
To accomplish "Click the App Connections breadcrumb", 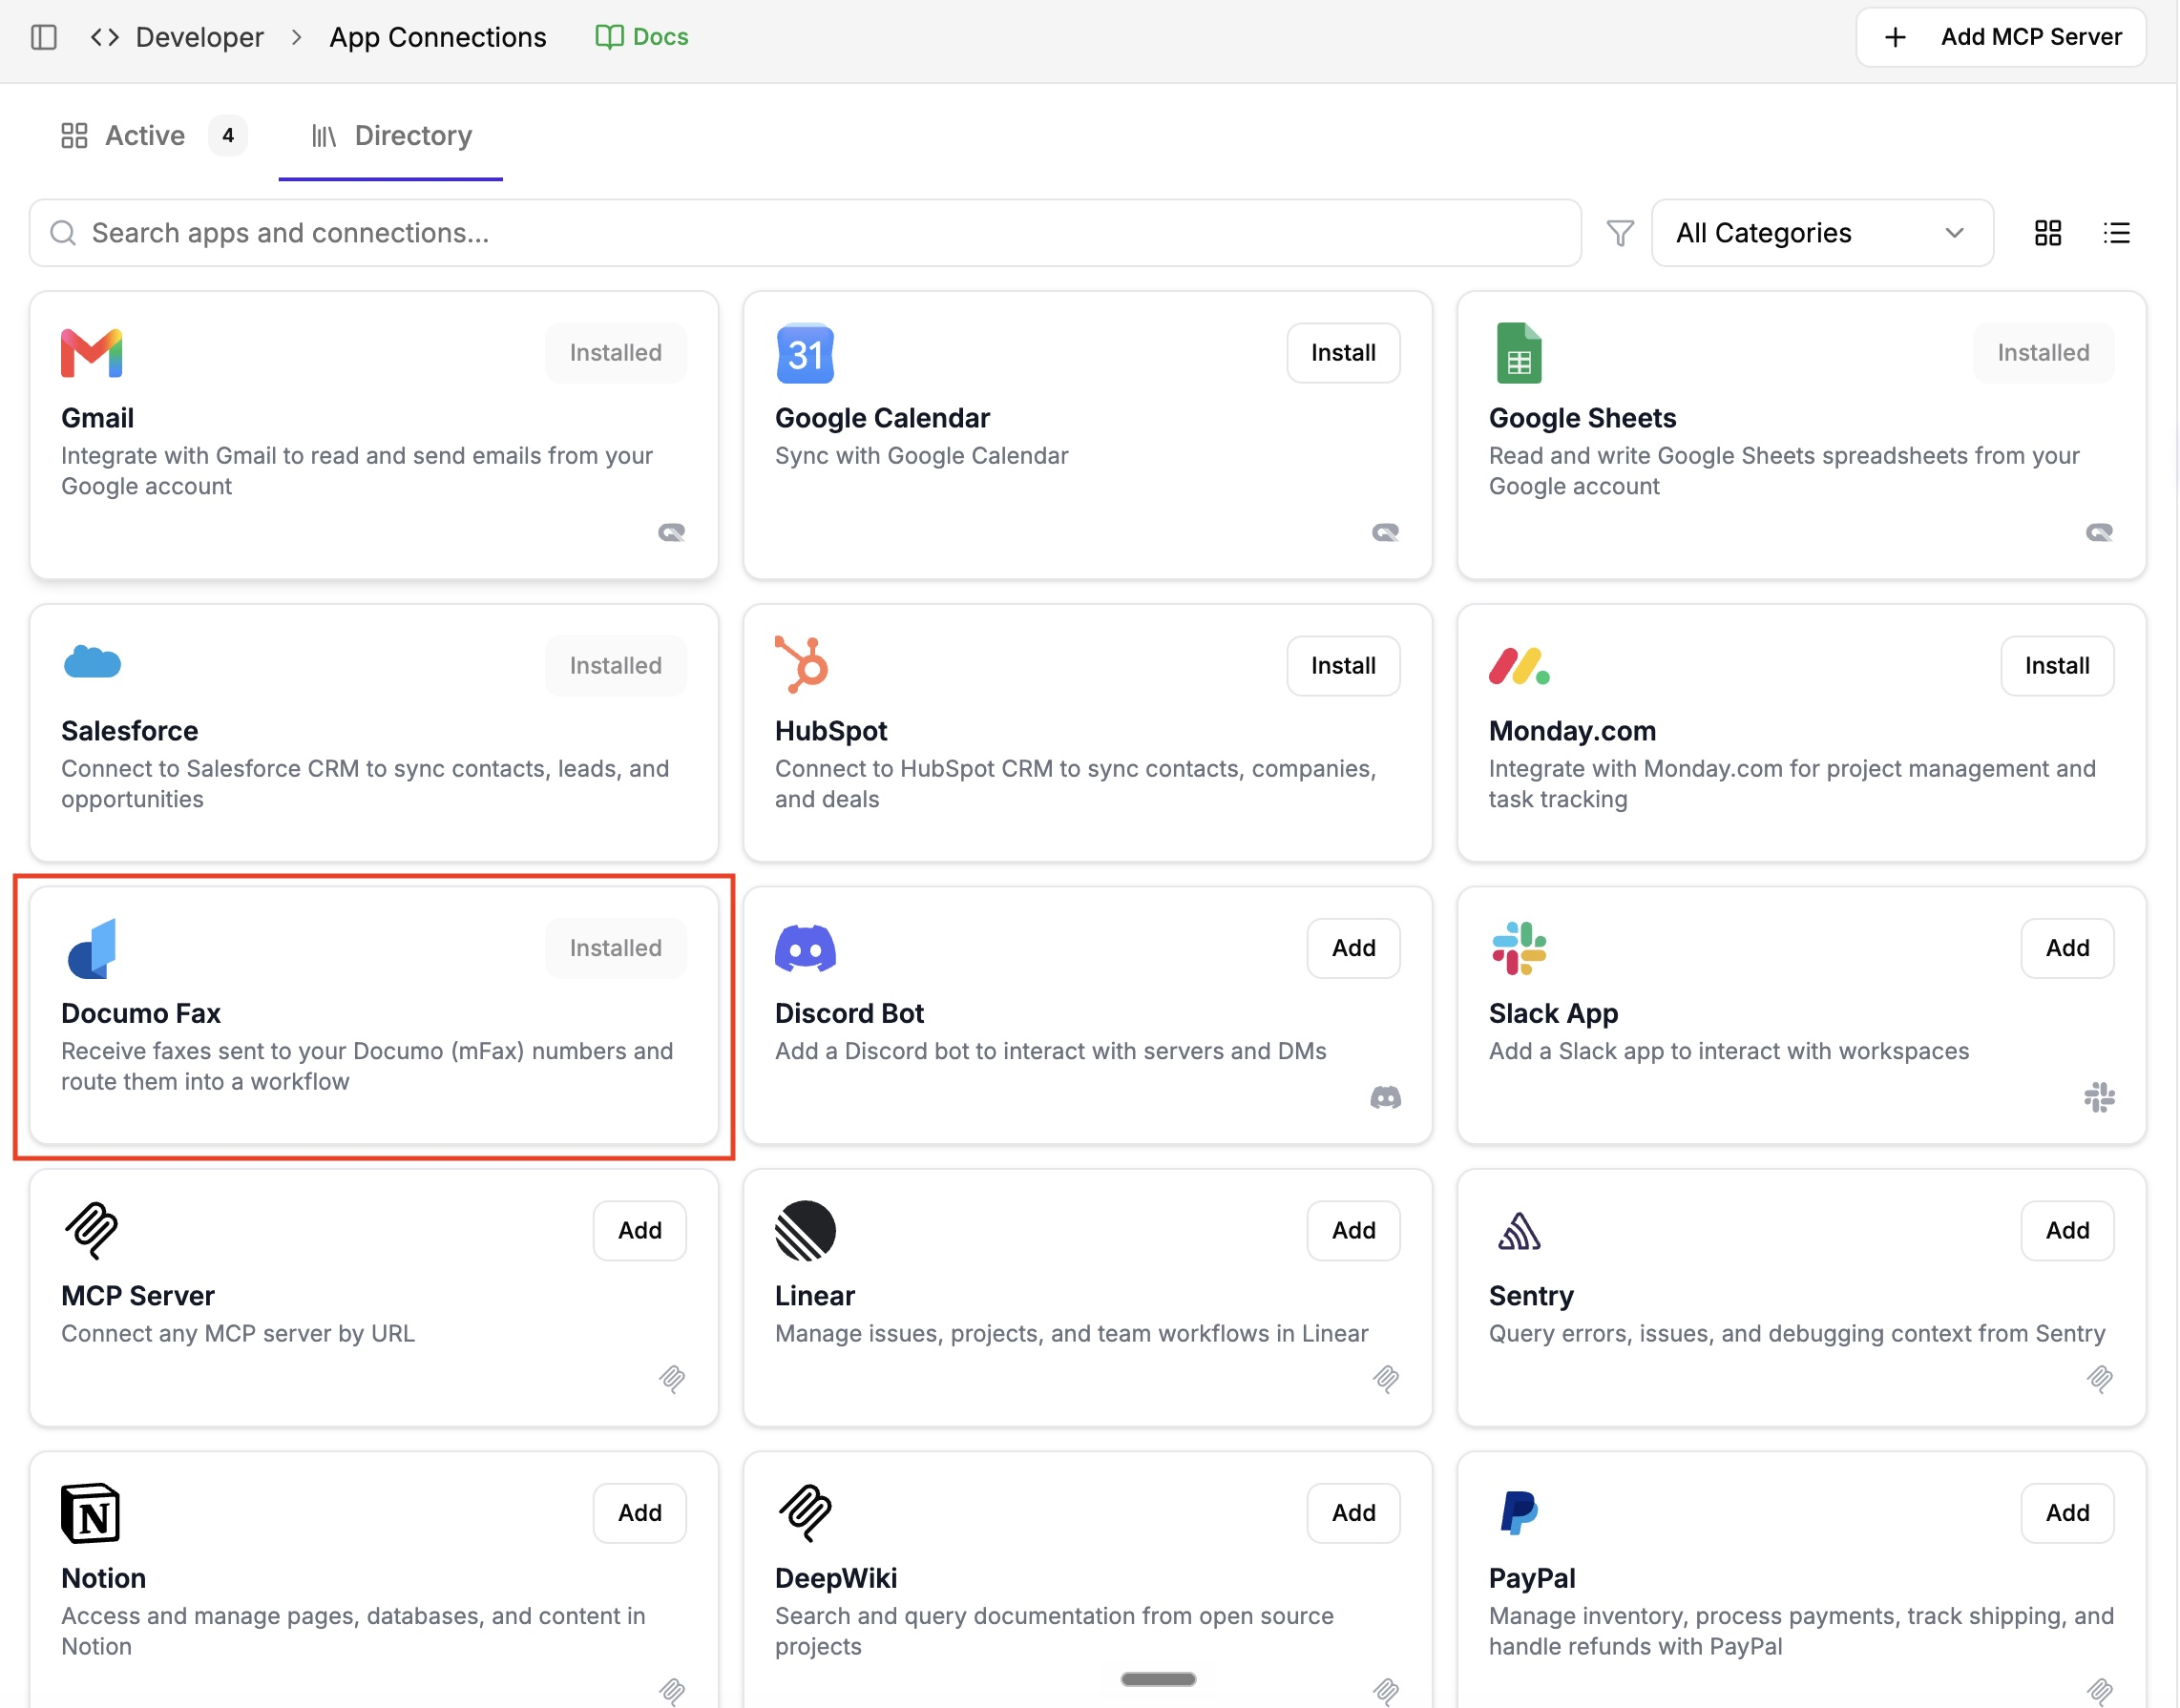I will tap(438, 37).
